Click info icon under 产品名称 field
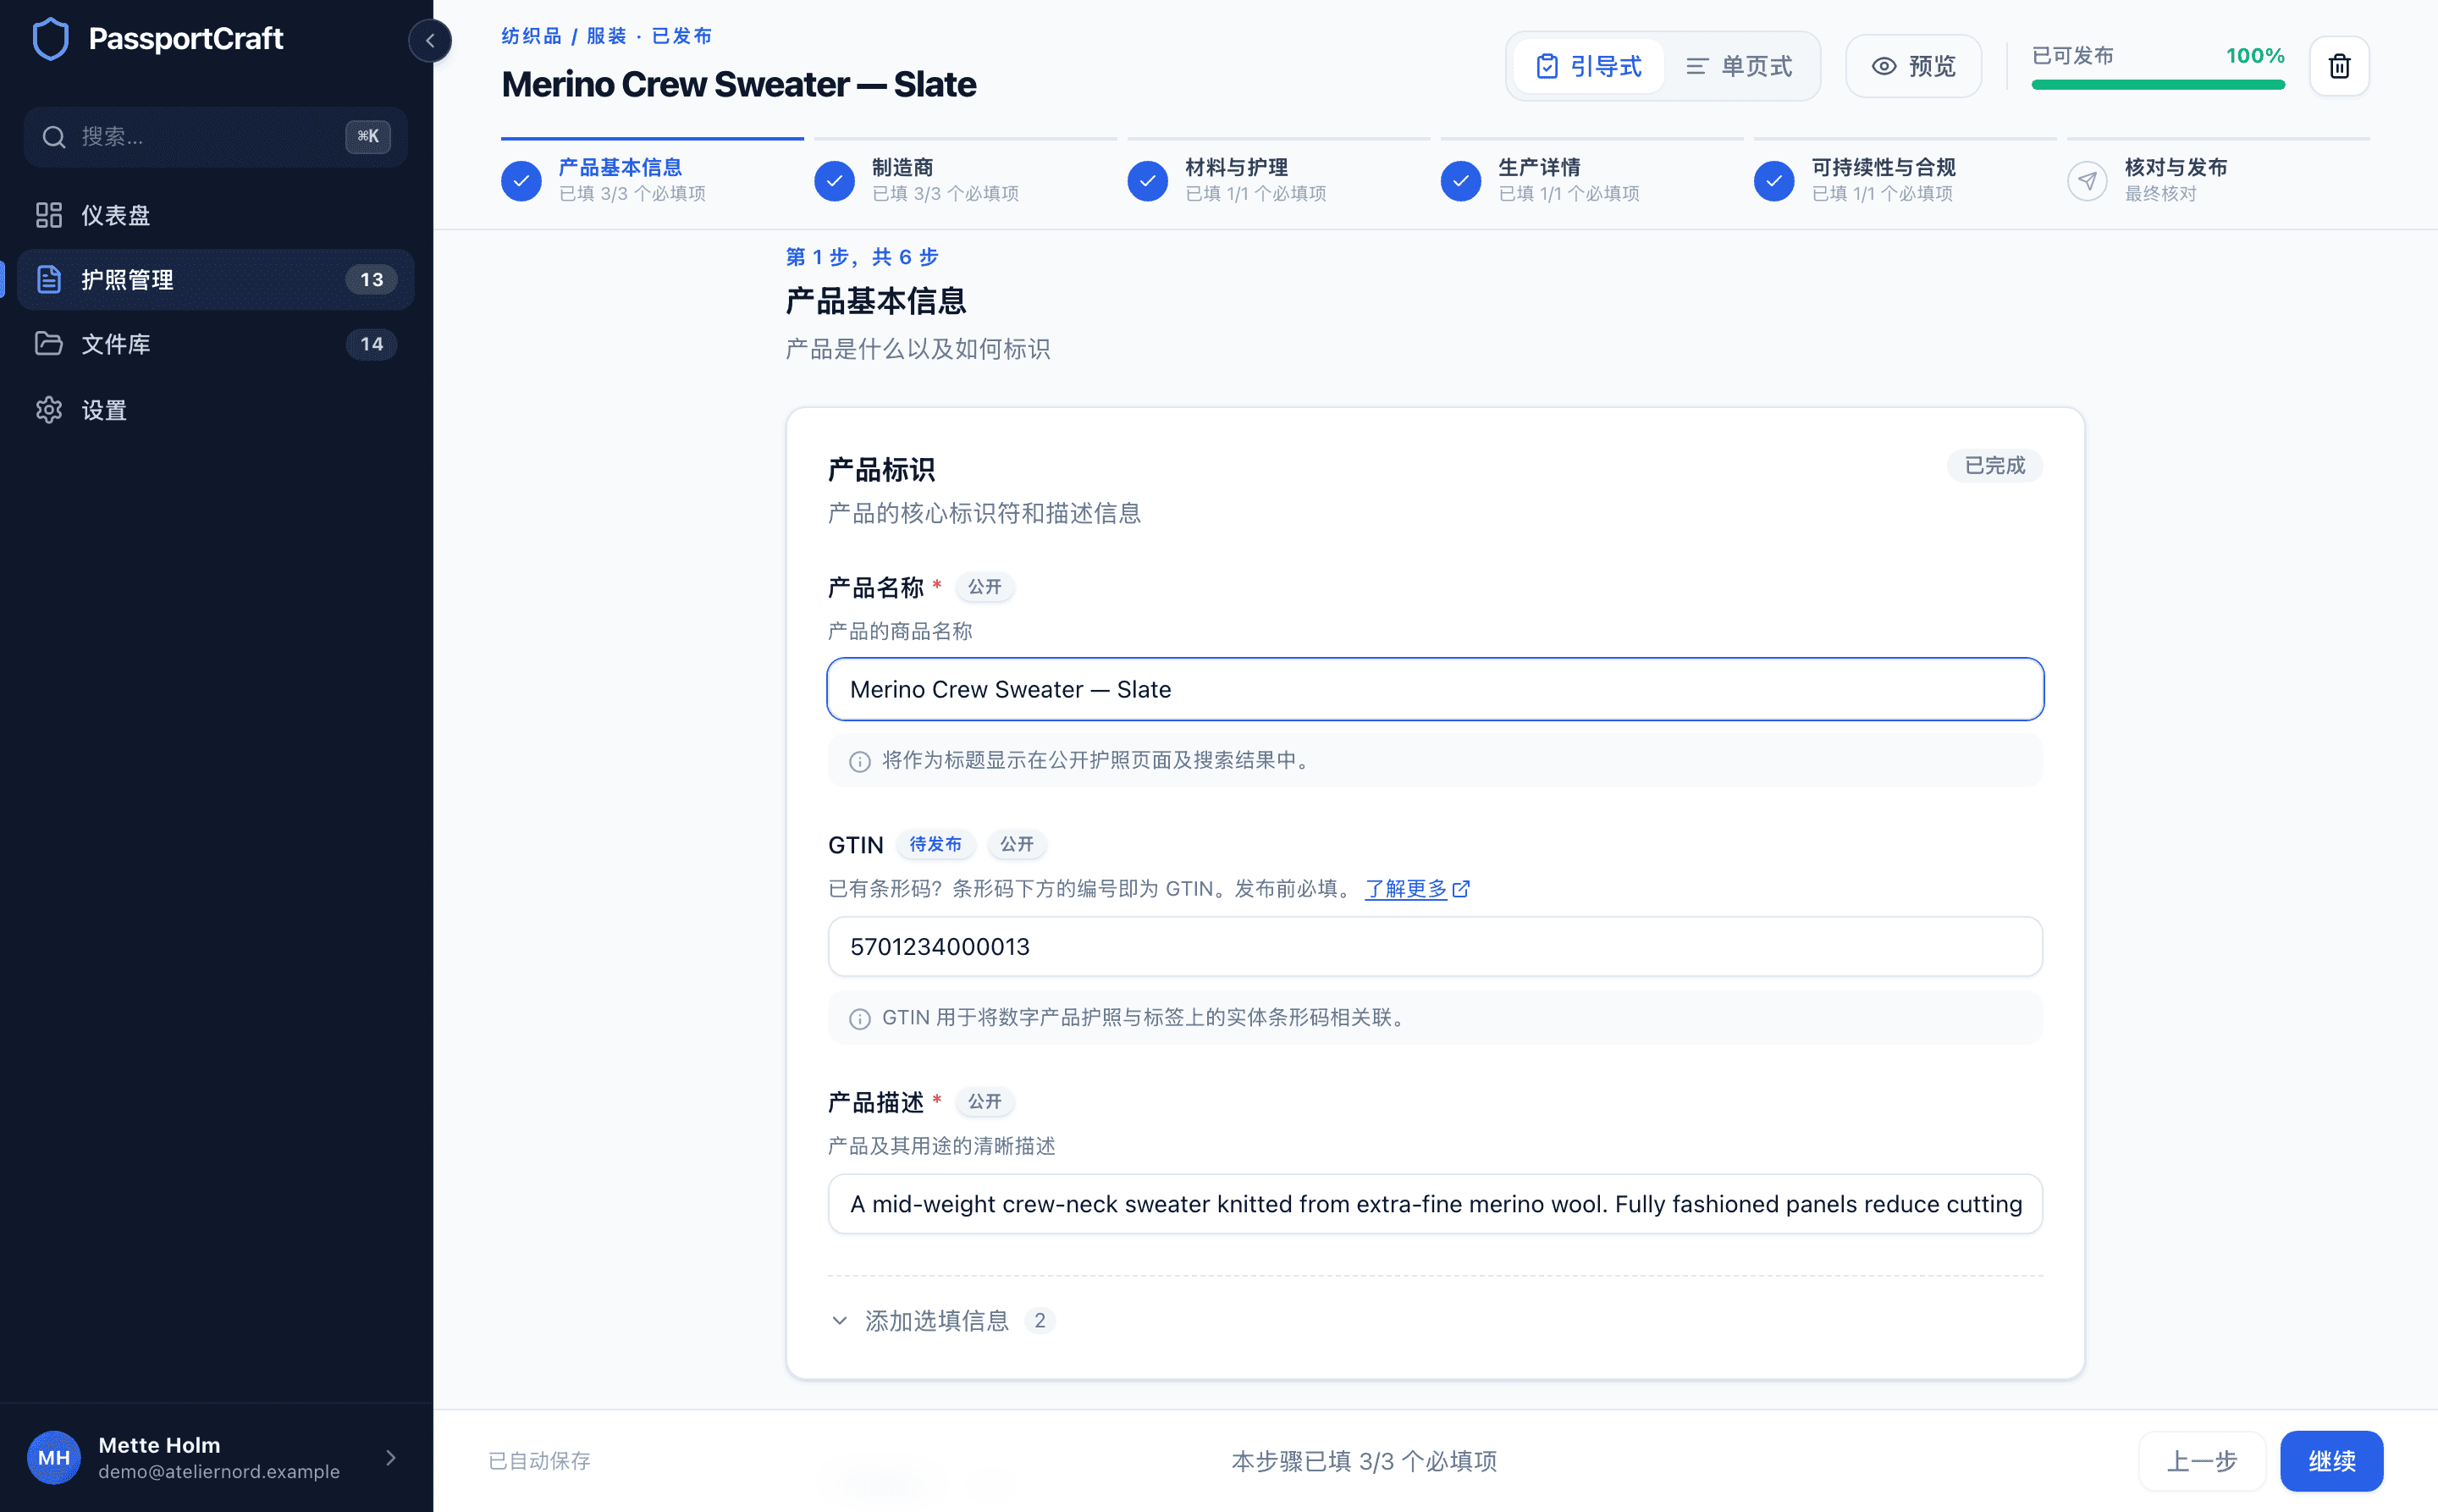Image resolution: width=2438 pixels, height=1512 pixels. pos(860,762)
